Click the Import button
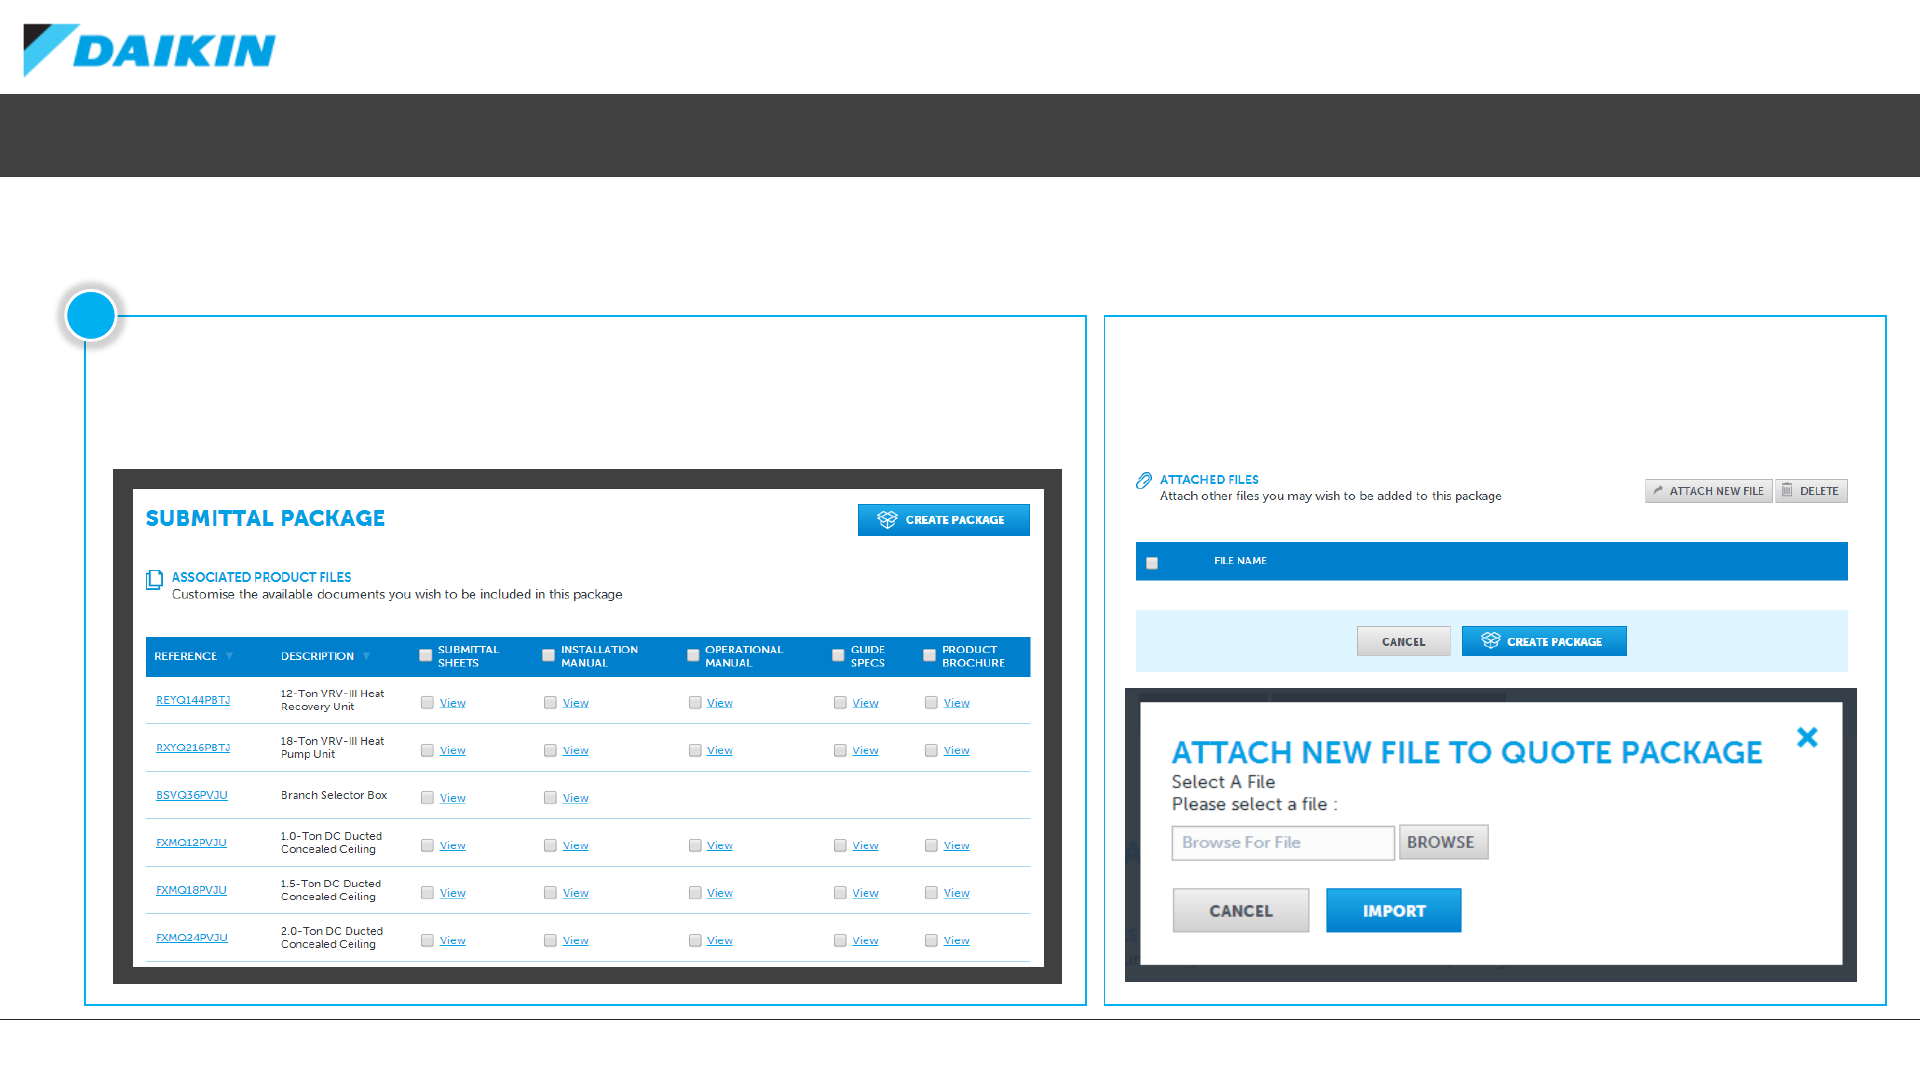The height and width of the screenshot is (1080, 1920). click(1393, 911)
